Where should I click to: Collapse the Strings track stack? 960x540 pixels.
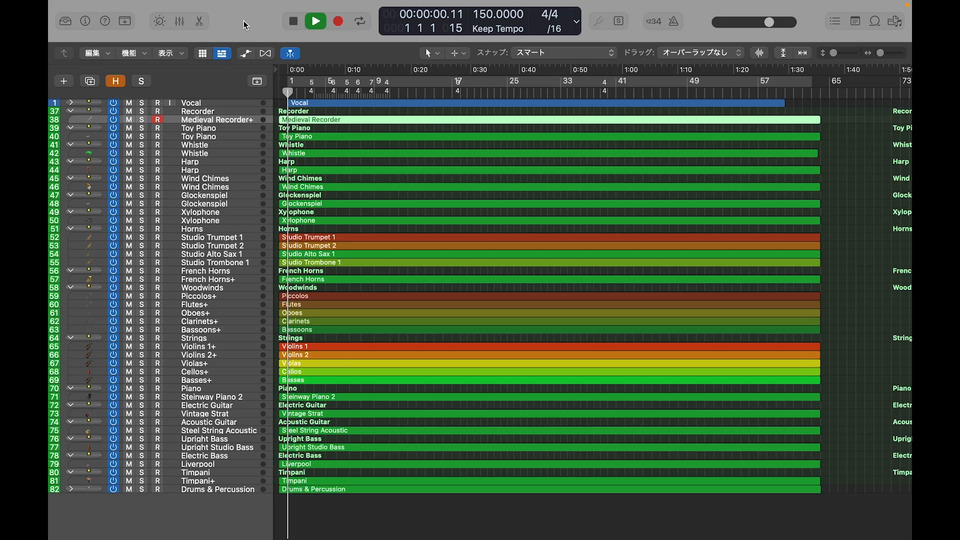pyautogui.click(x=70, y=338)
